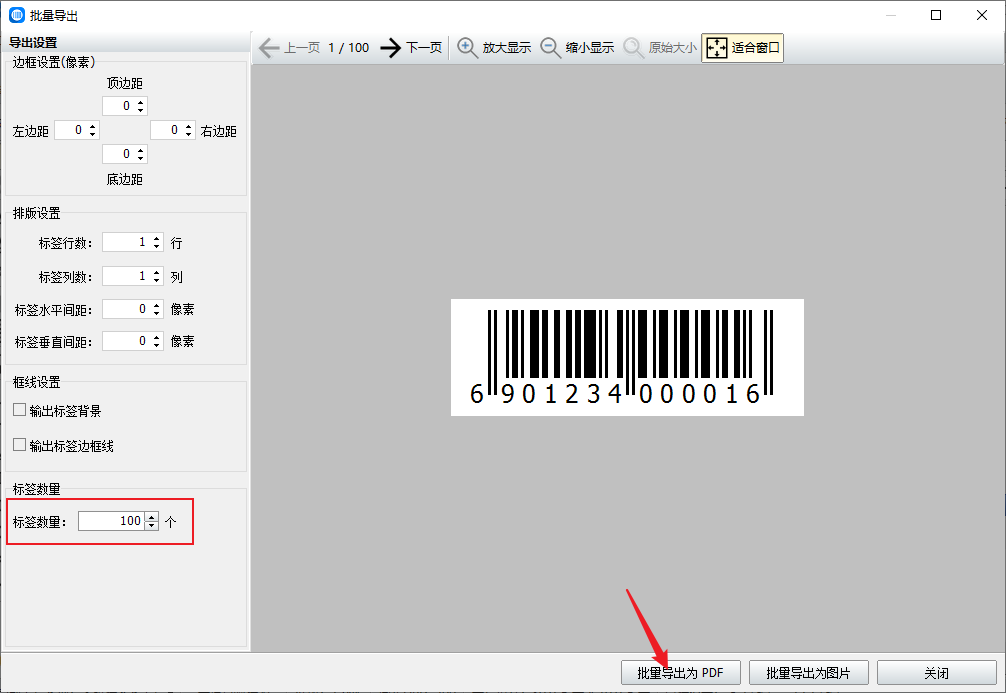The image size is (1006, 693).
Task: Increase 右边距 value with up arrow
Action: click(x=188, y=126)
